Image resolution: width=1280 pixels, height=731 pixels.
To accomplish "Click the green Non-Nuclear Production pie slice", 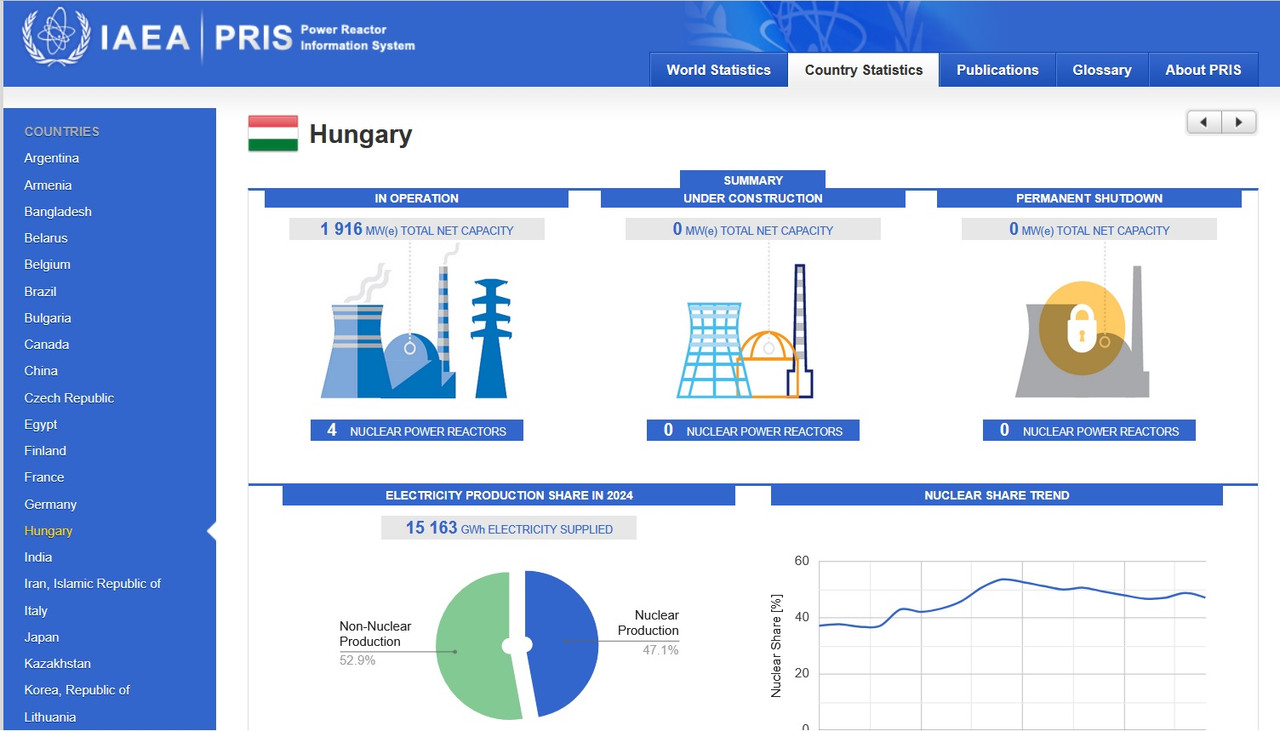I will tap(476, 645).
